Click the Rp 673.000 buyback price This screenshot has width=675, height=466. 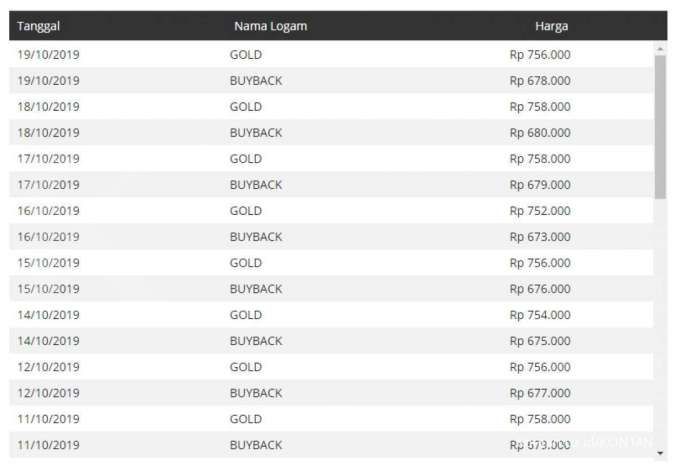pos(540,237)
